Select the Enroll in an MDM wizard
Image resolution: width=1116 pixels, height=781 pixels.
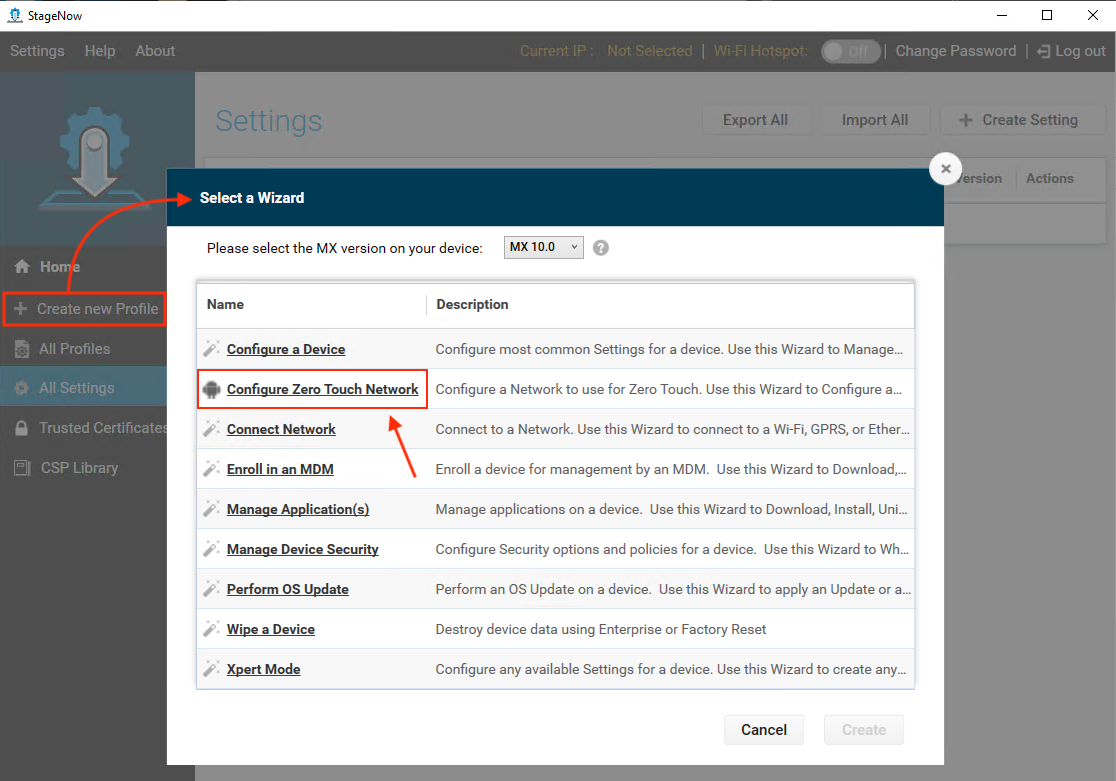(280, 469)
